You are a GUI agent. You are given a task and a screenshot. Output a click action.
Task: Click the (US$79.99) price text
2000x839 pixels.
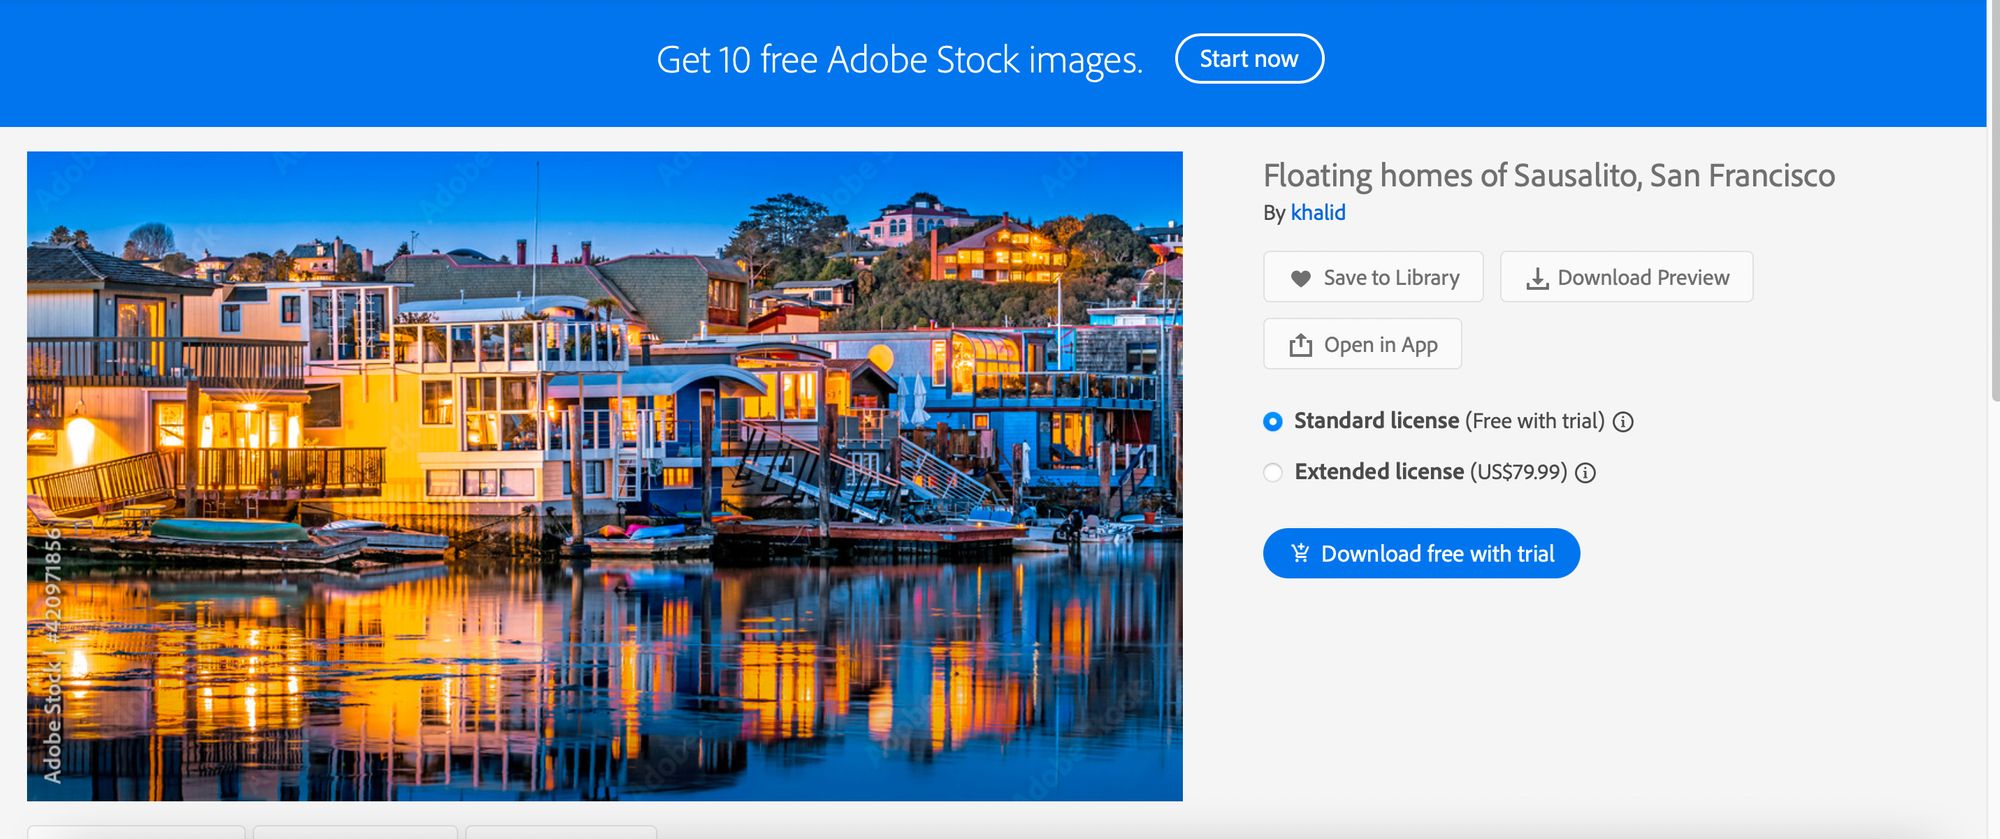click(x=1518, y=472)
